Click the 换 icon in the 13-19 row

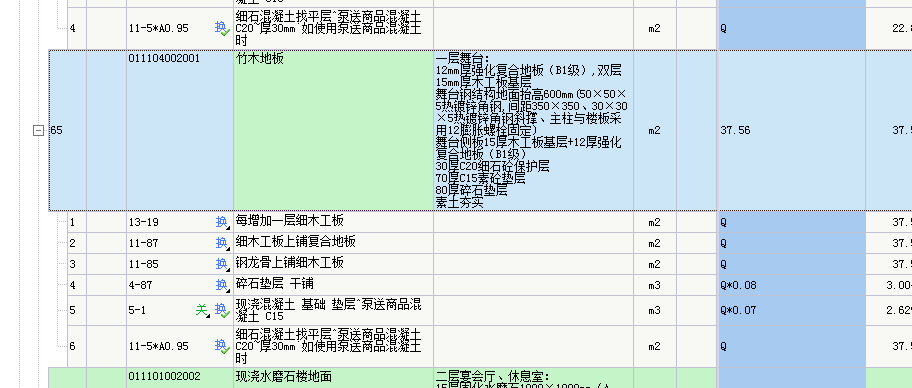pyautogui.click(x=222, y=222)
